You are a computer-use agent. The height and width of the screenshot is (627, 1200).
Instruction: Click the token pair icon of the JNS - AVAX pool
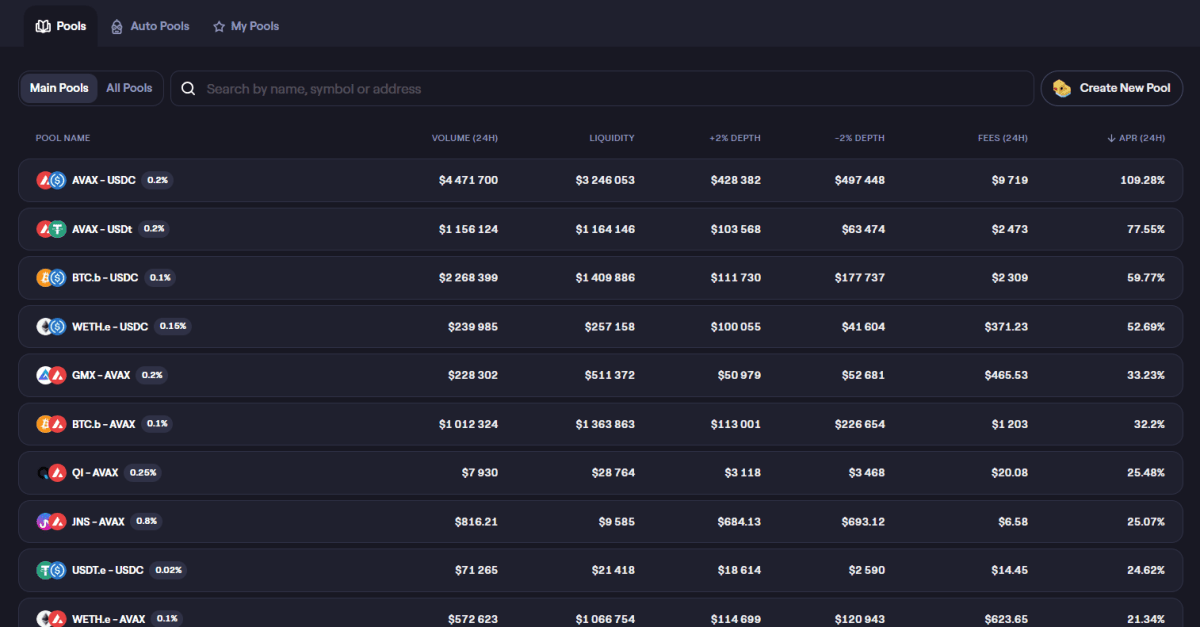coord(51,521)
